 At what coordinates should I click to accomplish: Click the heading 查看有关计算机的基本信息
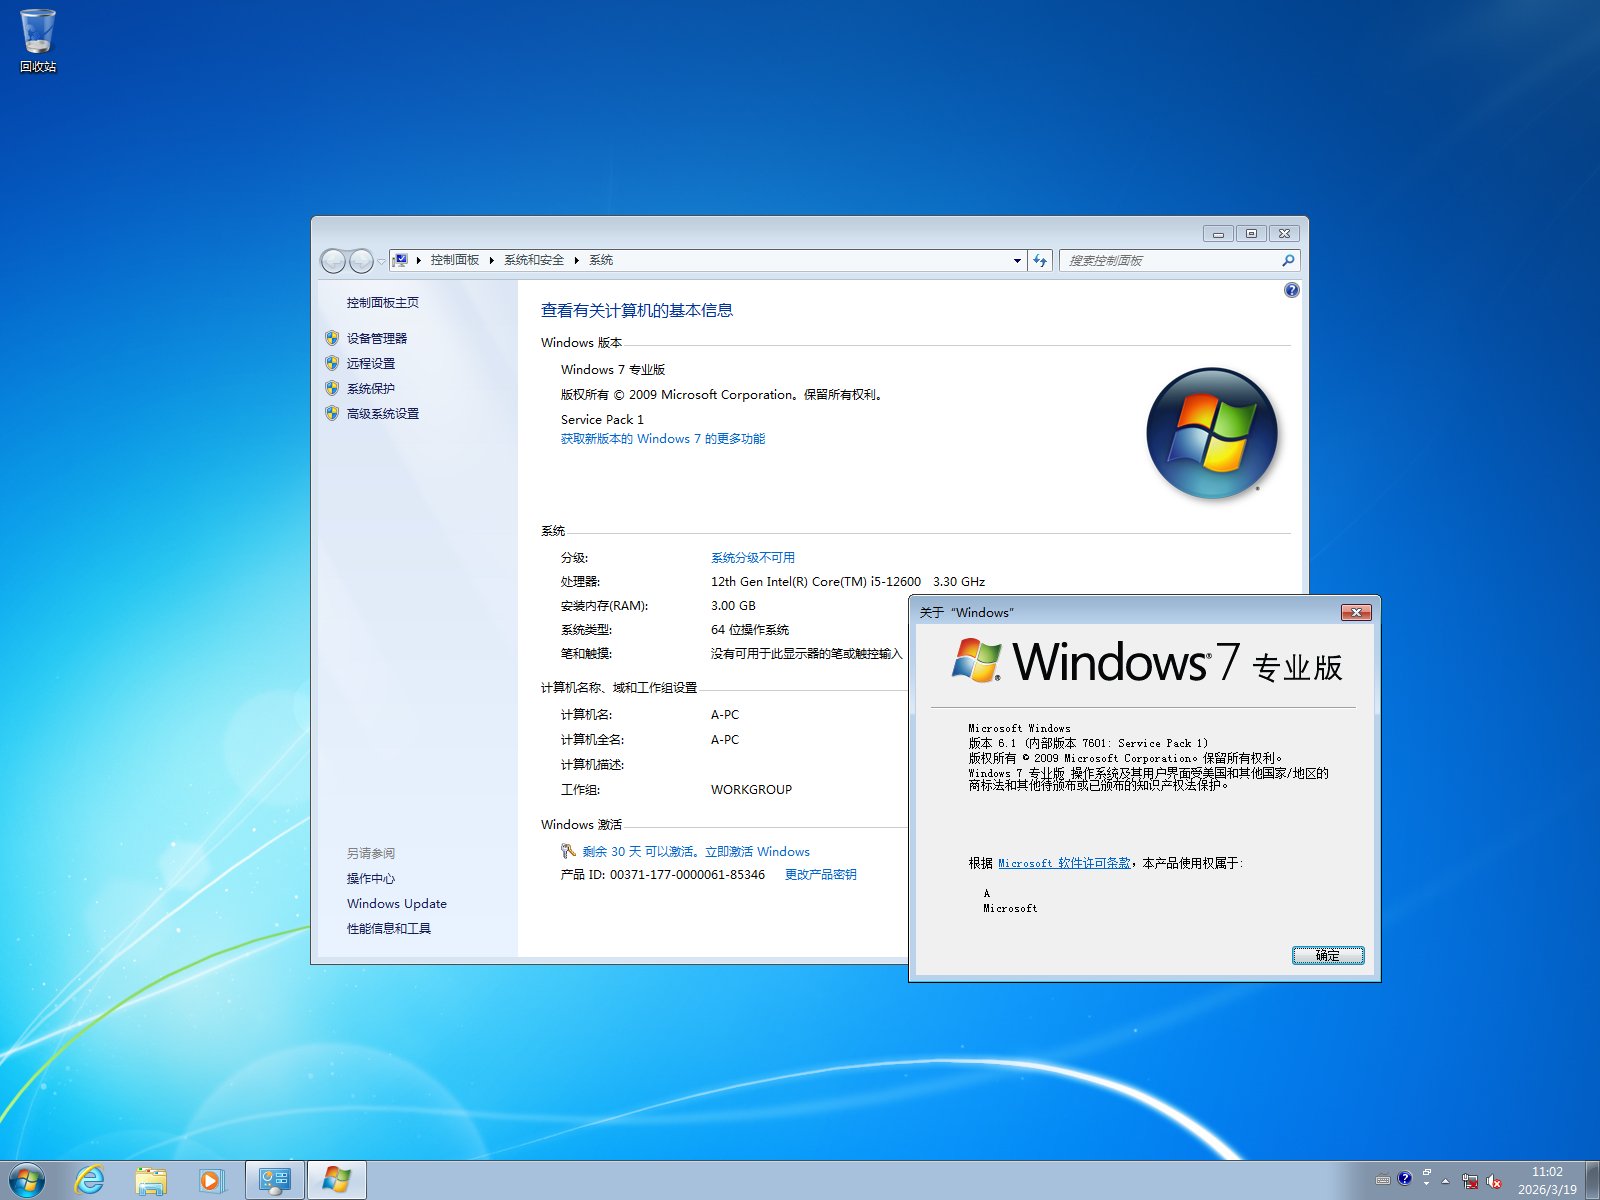click(637, 311)
